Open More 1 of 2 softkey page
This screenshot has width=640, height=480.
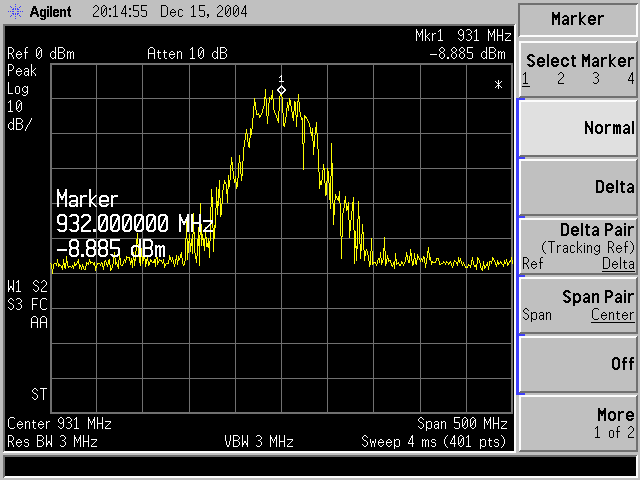(x=578, y=423)
